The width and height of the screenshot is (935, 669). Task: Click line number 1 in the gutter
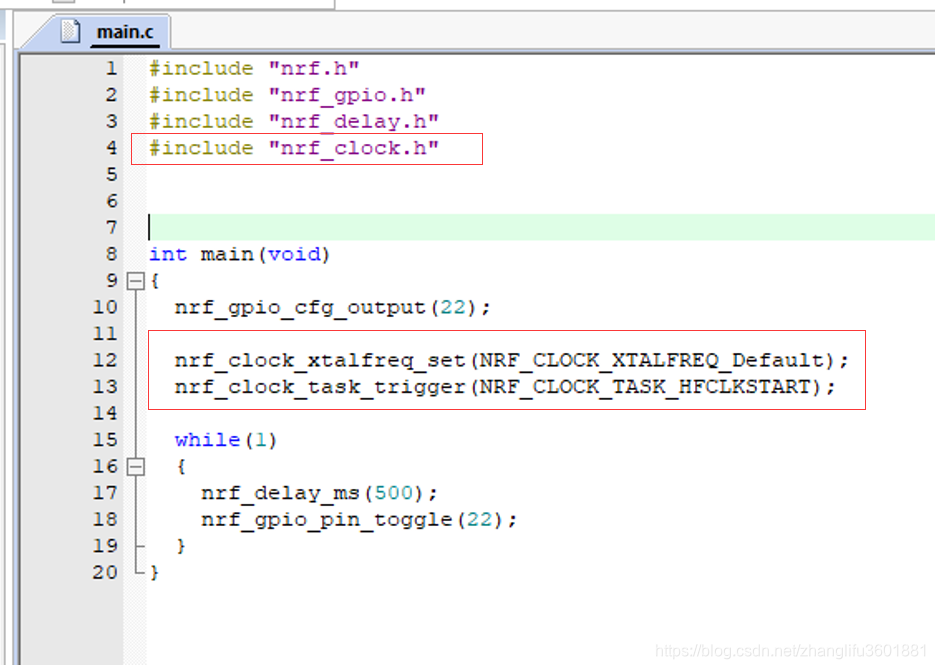coord(112,68)
